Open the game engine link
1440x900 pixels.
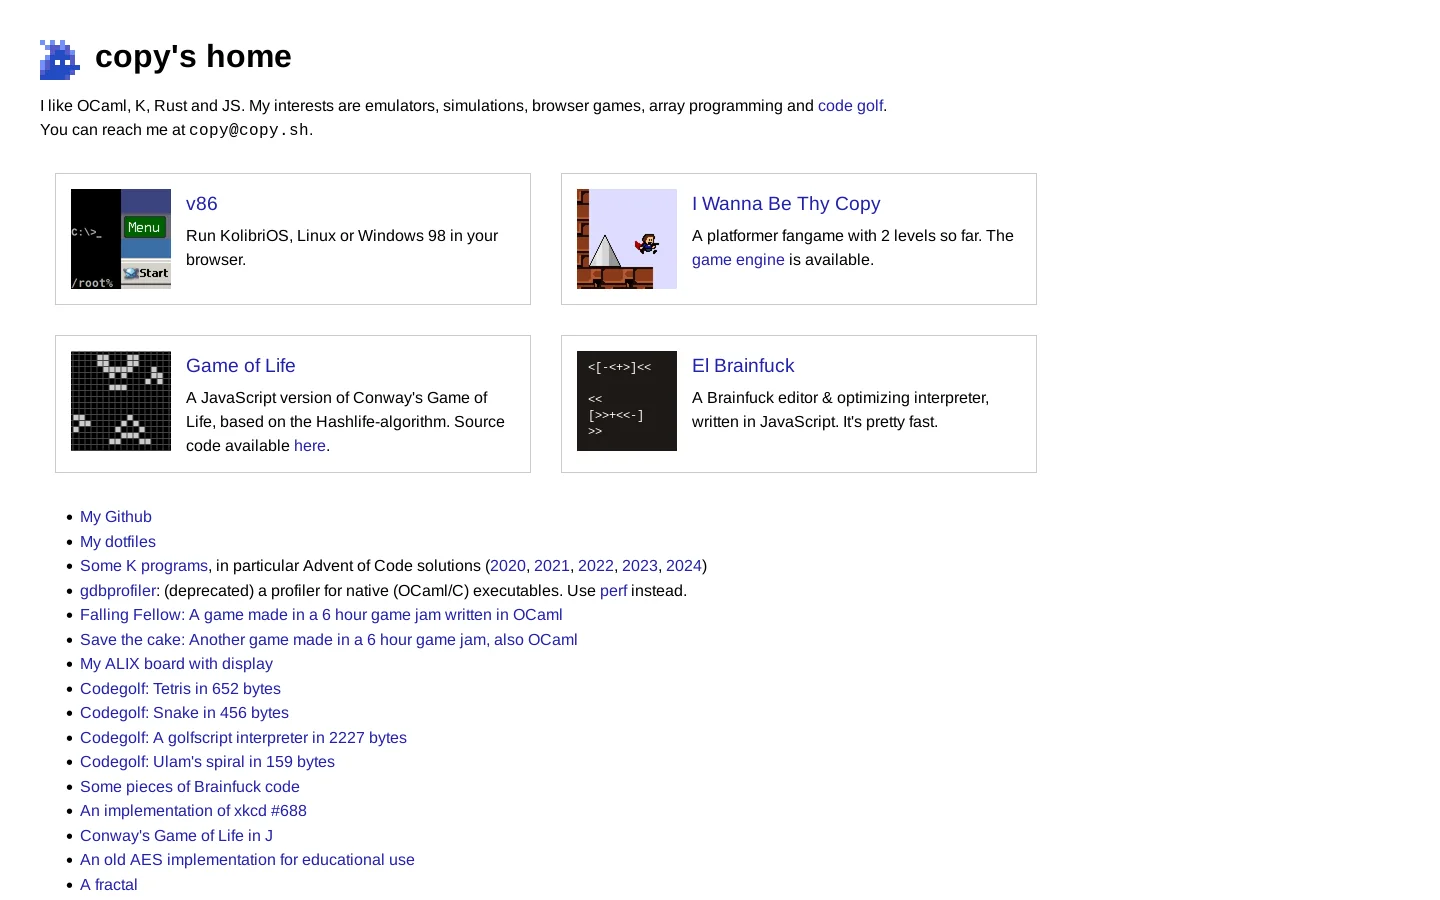click(x=738, y=260)
